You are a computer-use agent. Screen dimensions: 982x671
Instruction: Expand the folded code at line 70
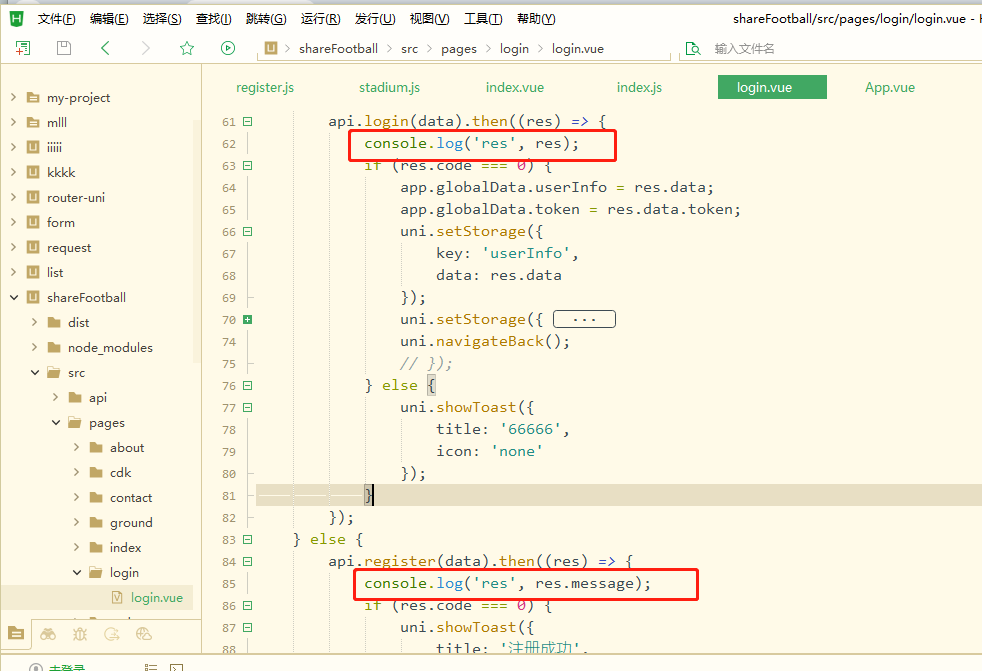pos(247,320)
